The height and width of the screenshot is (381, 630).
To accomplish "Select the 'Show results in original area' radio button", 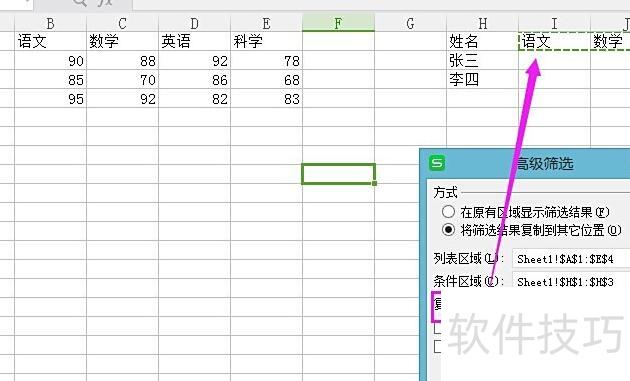I will (448, 211).
